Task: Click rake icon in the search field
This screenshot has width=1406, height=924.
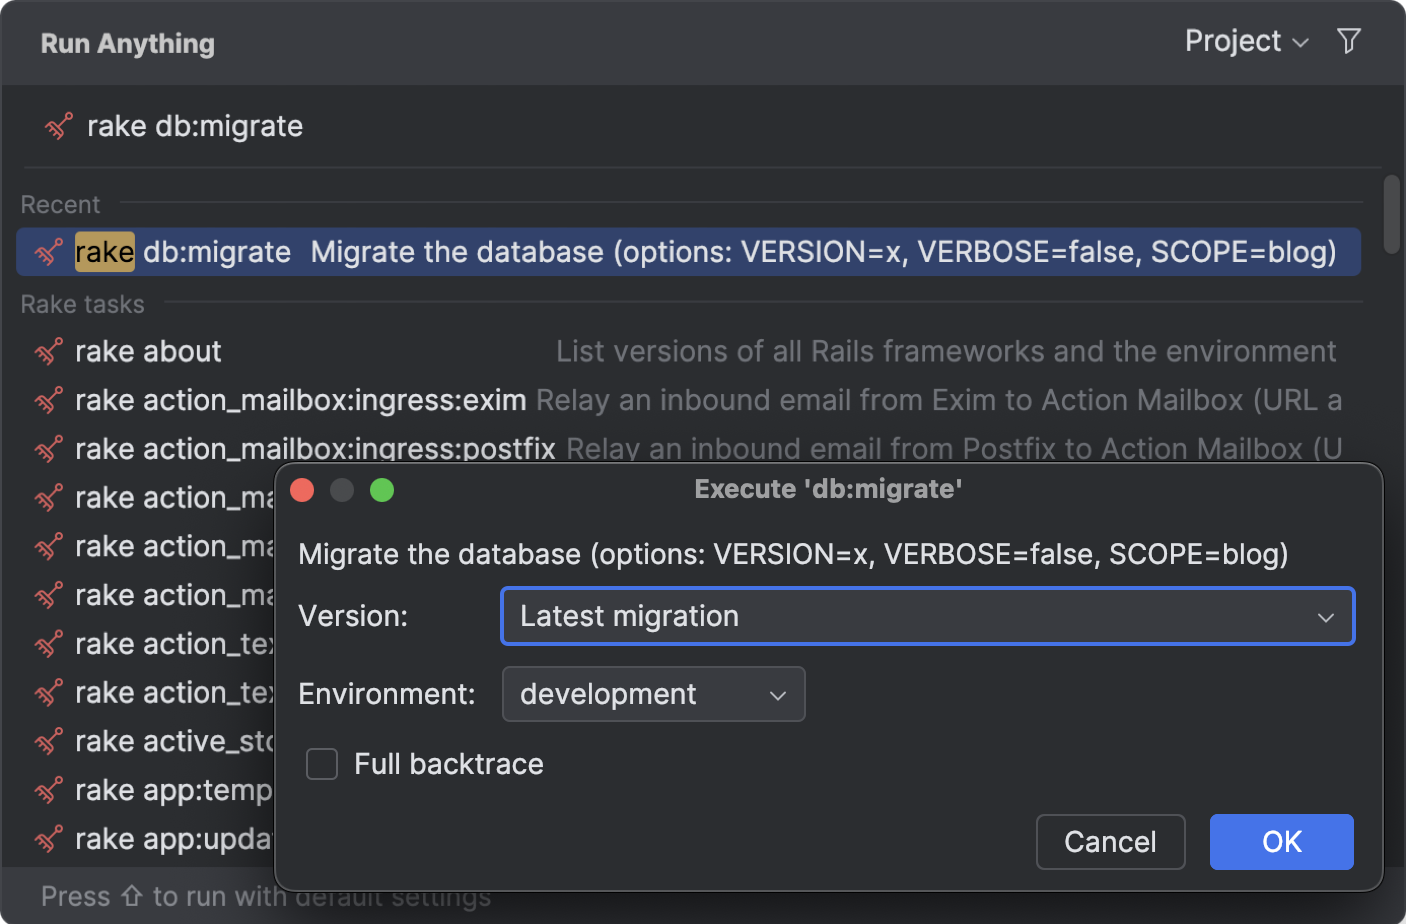Action: [x=59, y=127]
